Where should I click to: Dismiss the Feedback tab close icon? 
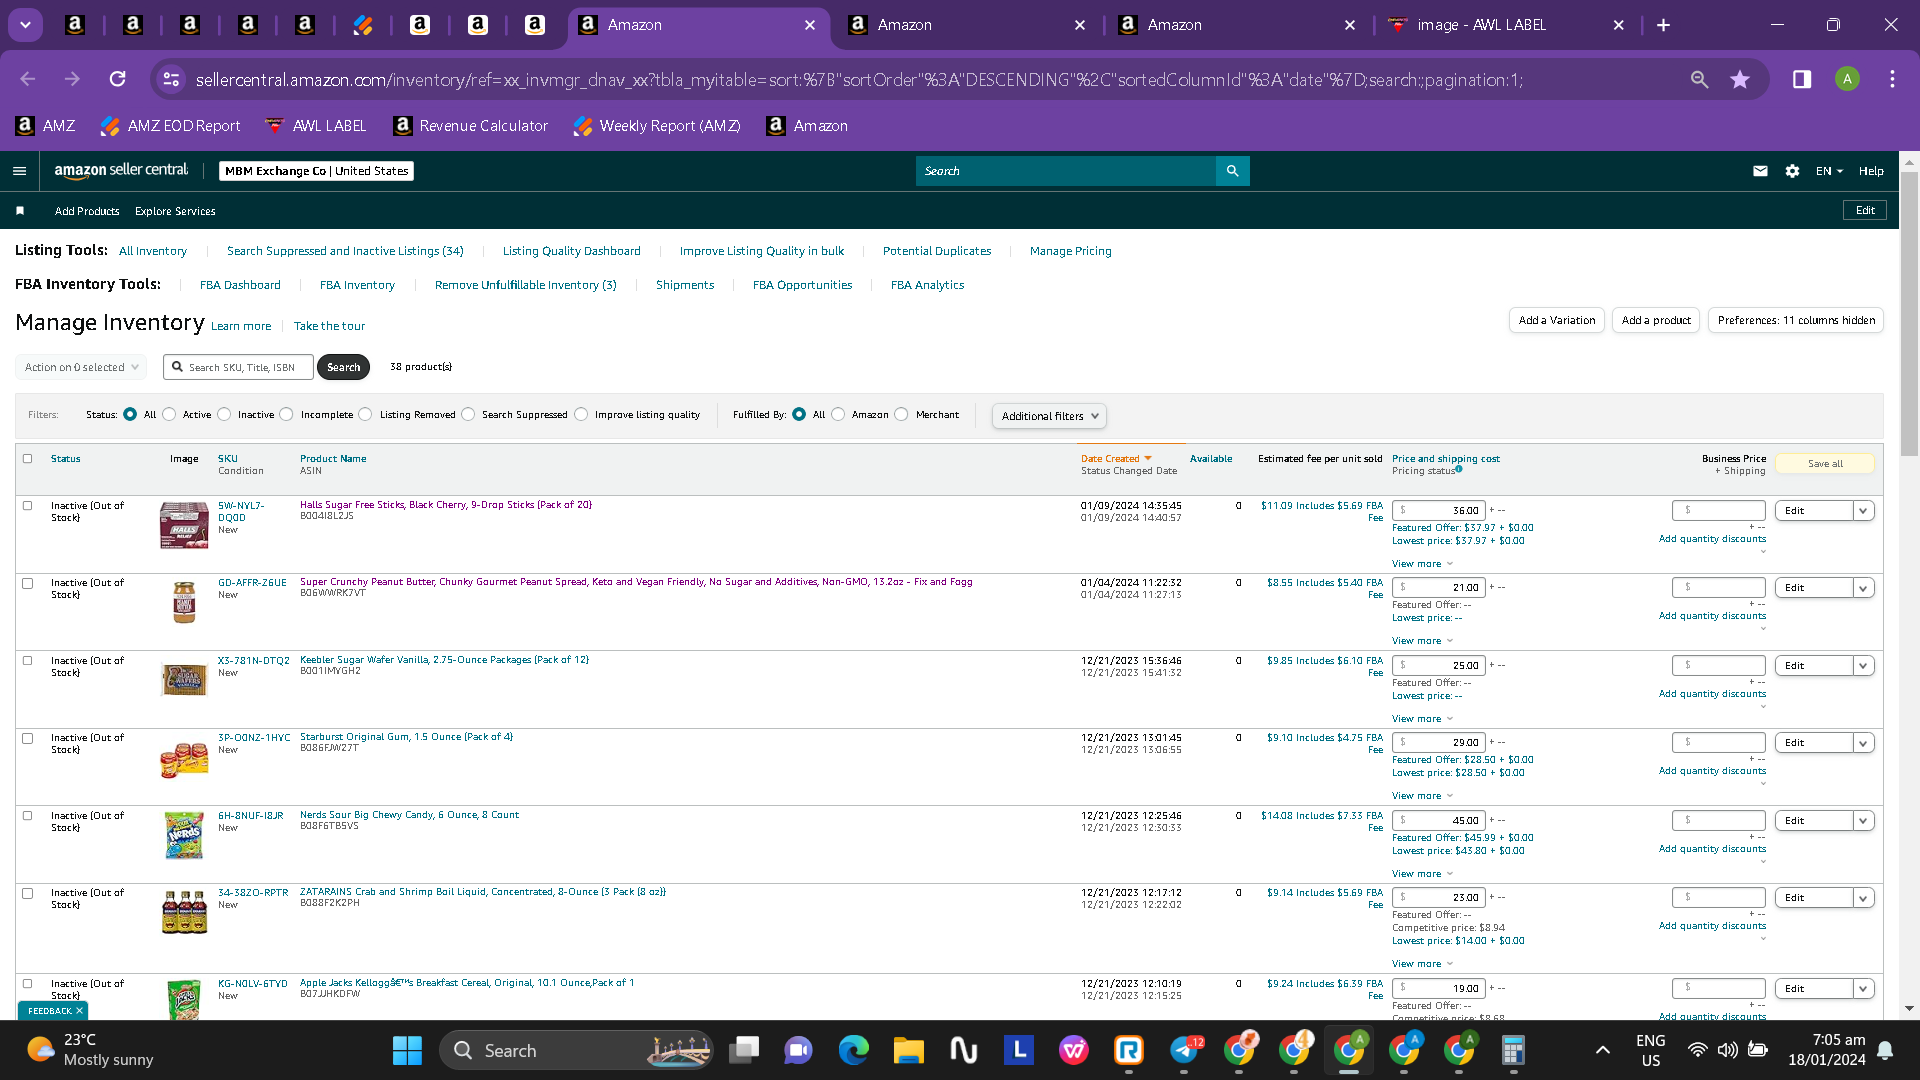(79, 1011)
